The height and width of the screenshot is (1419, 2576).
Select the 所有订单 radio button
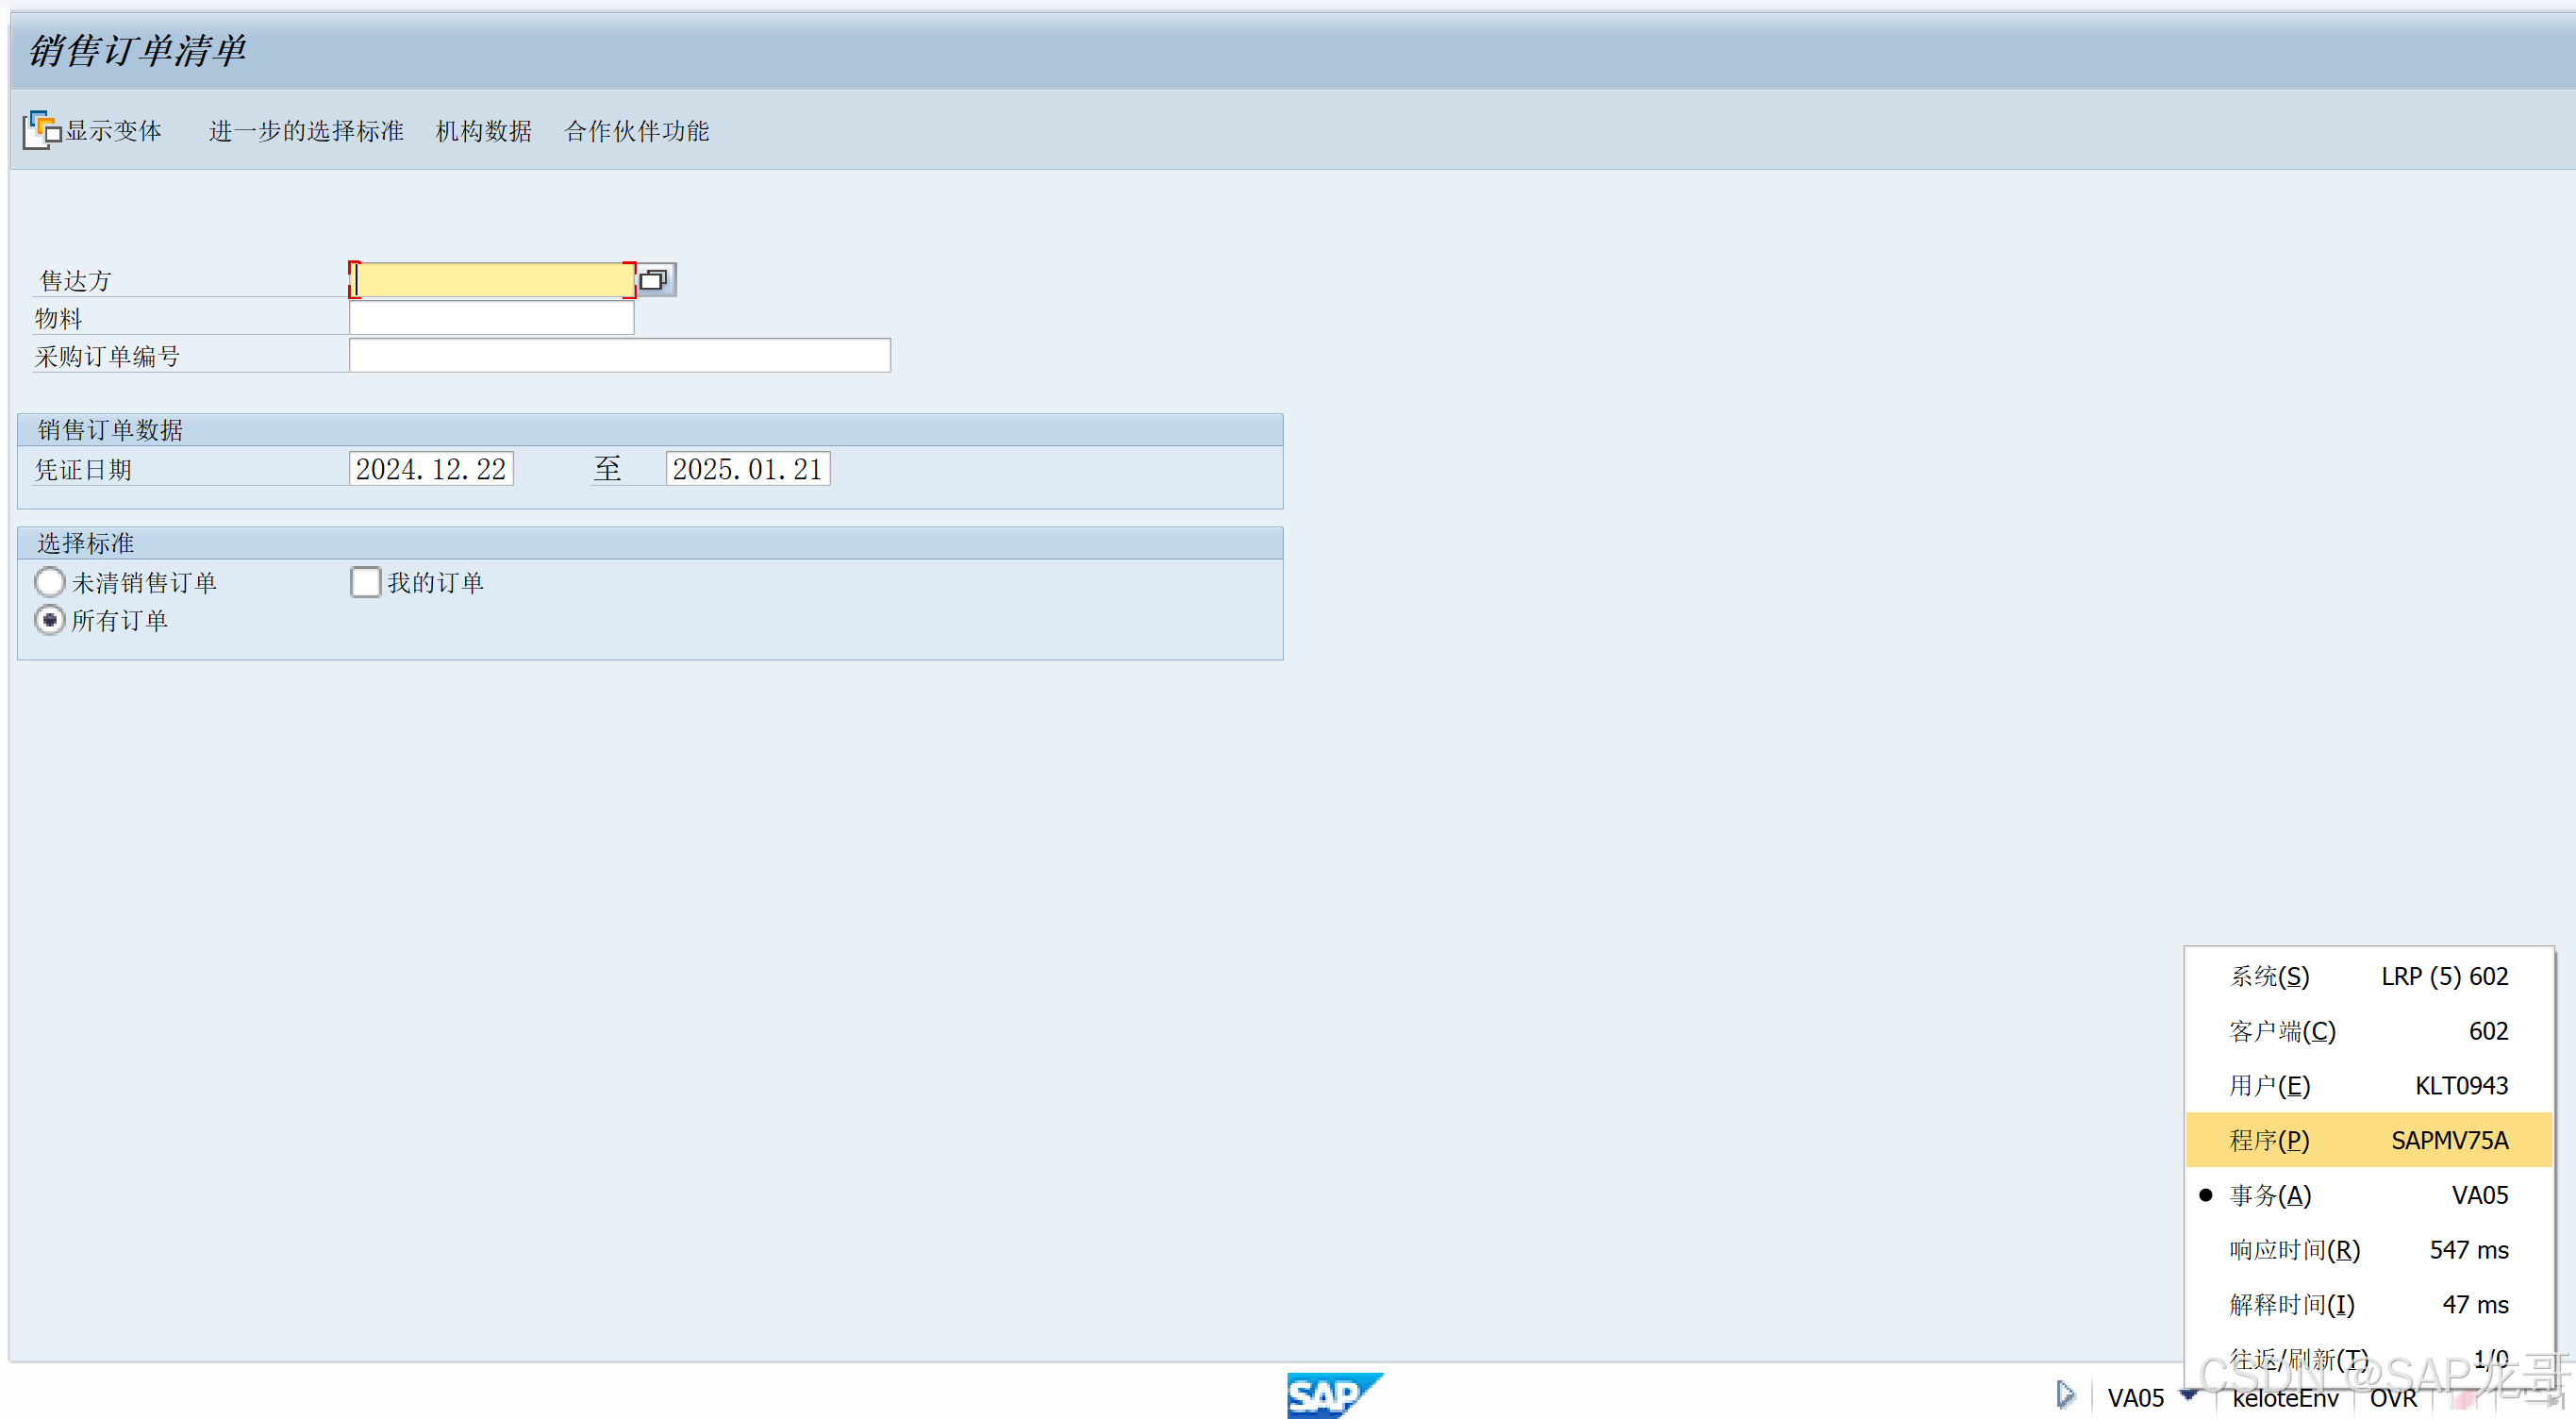click(49, 620)
